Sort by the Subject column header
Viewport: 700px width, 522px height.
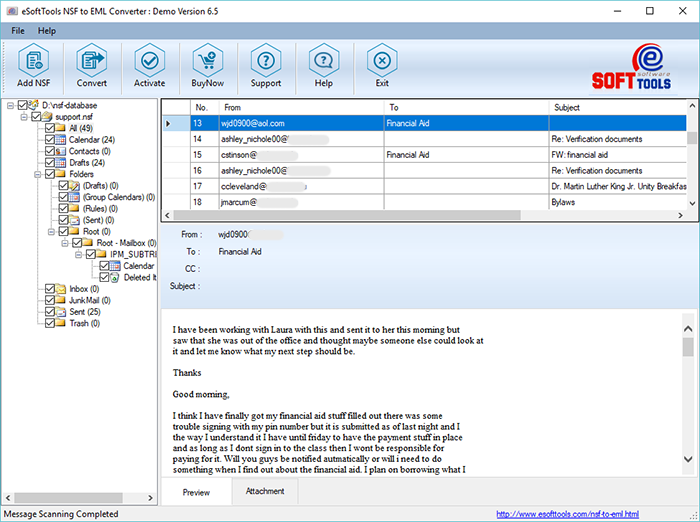tap(618, 108)
